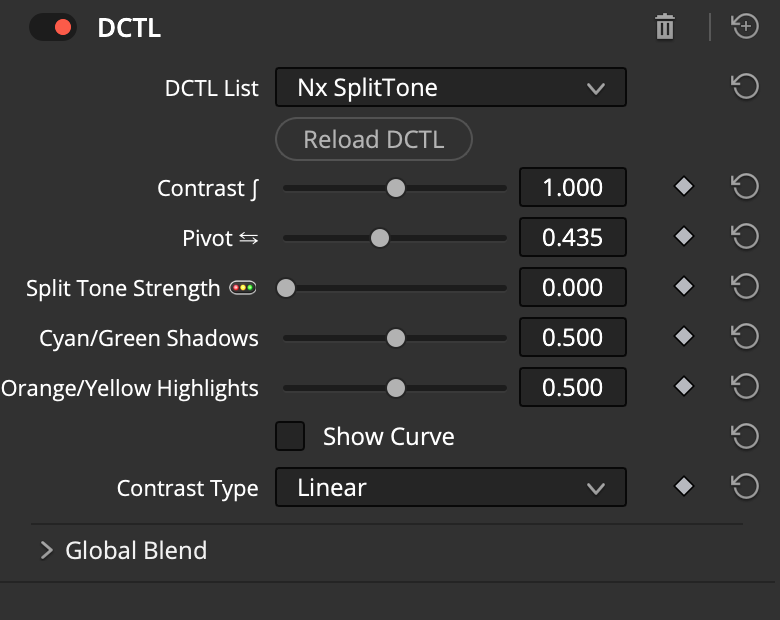Reset the DCTL List selection

click(745, 87)
